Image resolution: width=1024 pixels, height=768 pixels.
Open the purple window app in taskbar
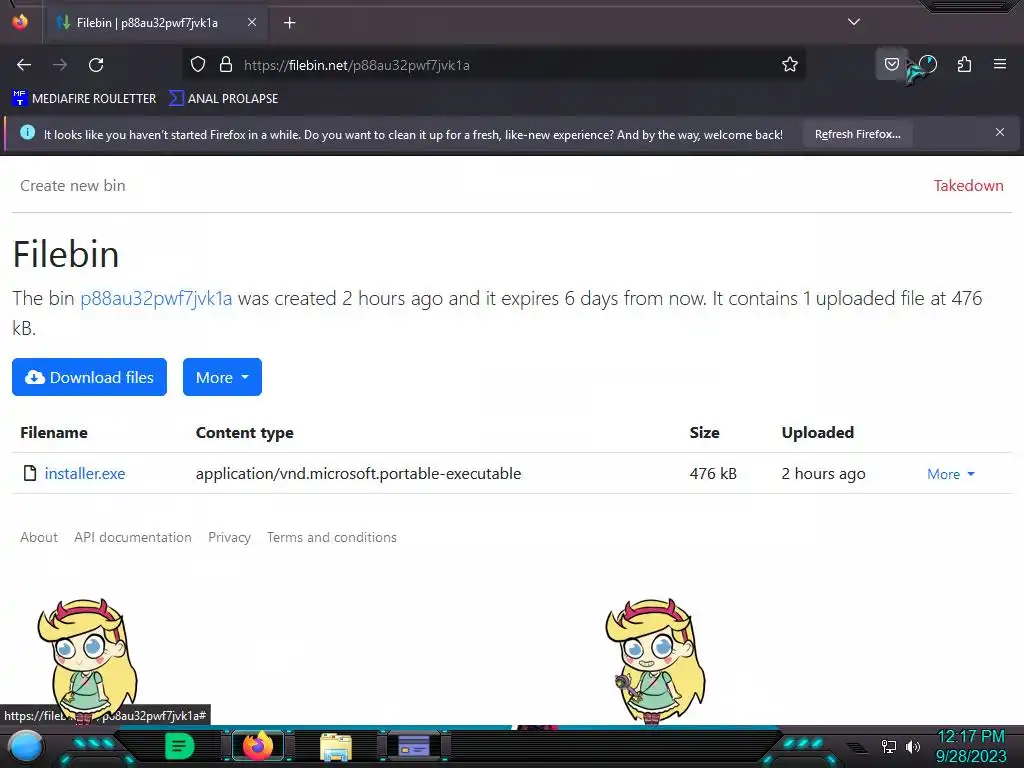click(x=414, y=746)
